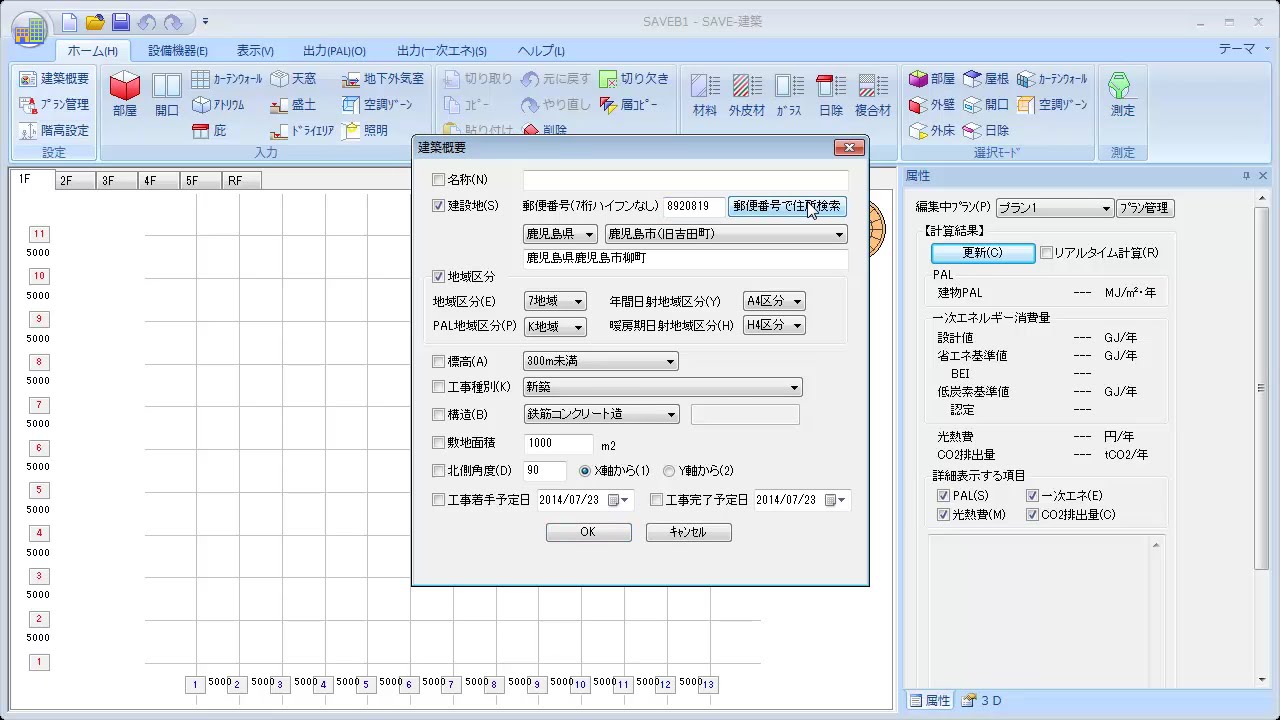
Task: Open the 複合材 icon
Action: click(x=873, y=94)
